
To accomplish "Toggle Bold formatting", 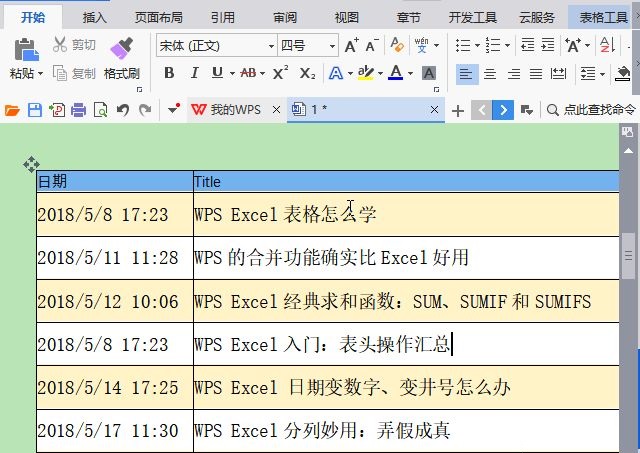I will 169,73.
